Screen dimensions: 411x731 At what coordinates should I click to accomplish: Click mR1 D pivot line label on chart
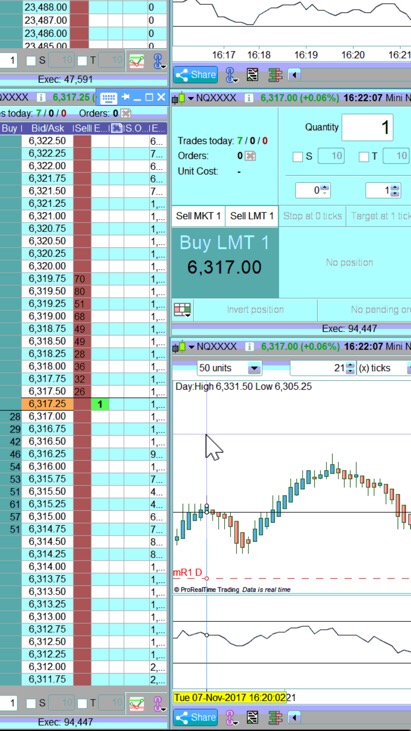(x=187, y=572)
